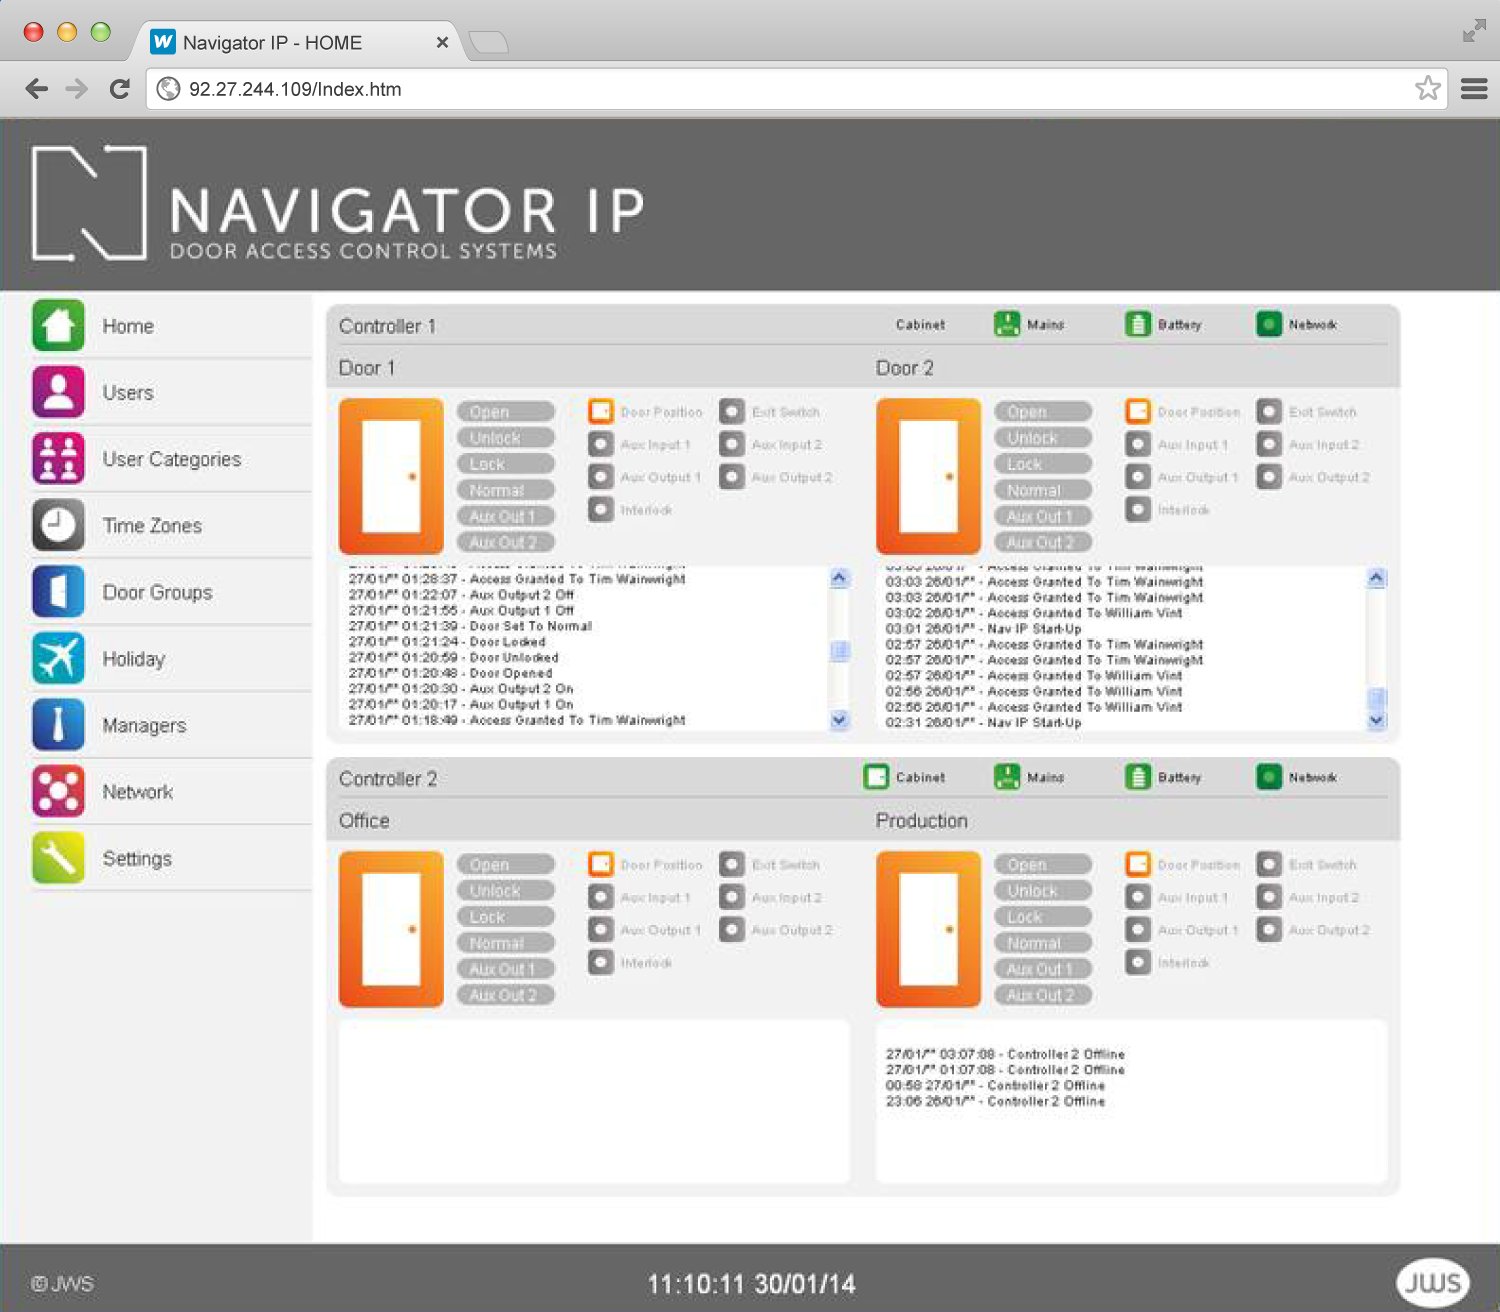
Task: Trigger Aux Out 2 for Door 1
Action: [x=506, y=542]
